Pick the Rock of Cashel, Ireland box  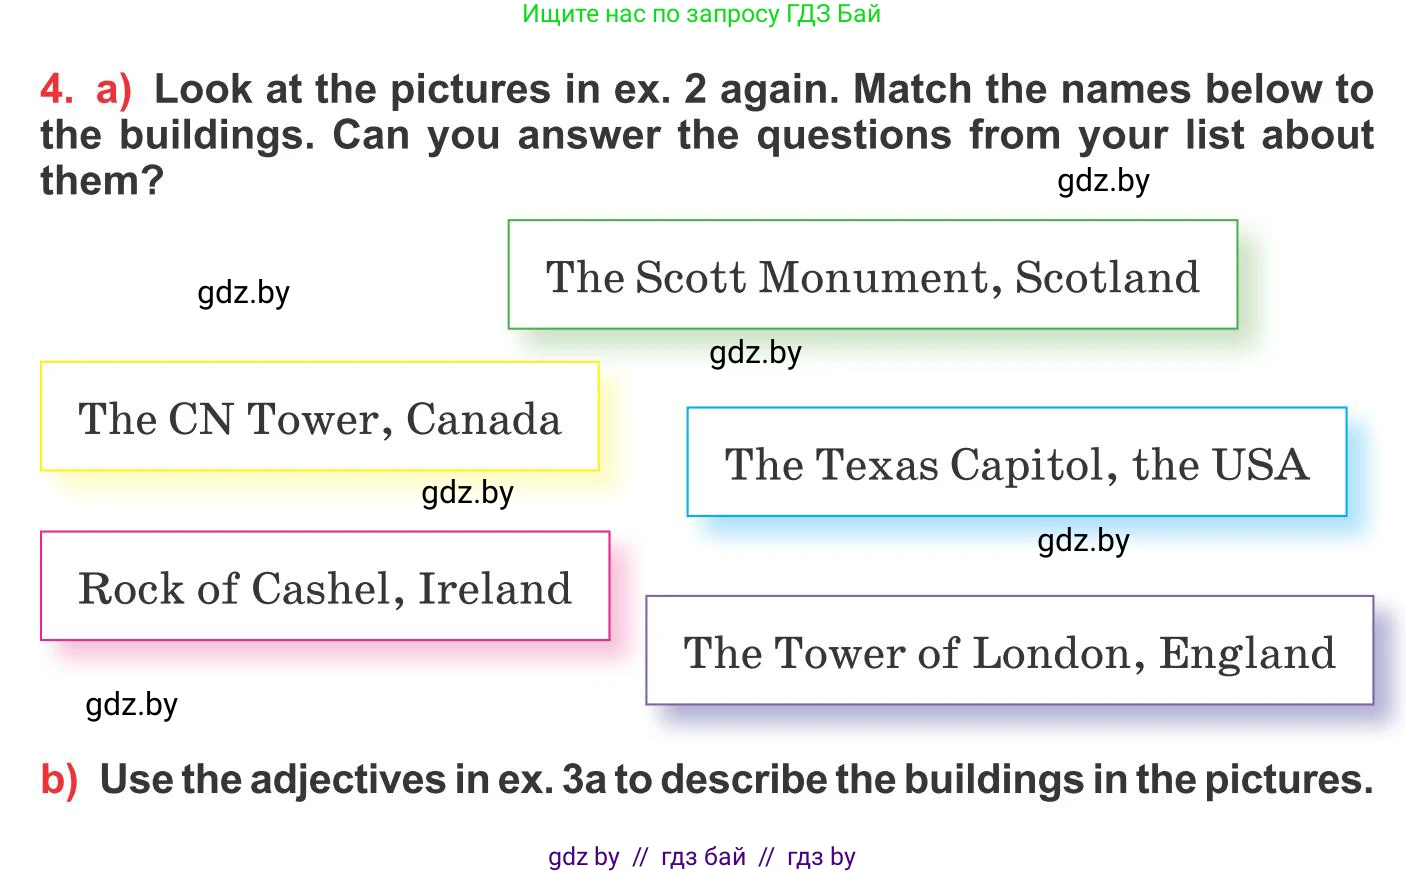325,587
